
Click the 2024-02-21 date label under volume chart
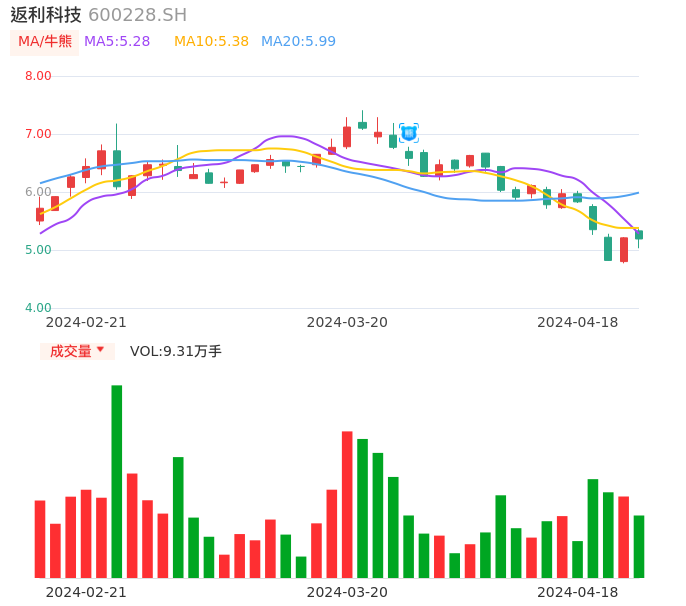86,592
